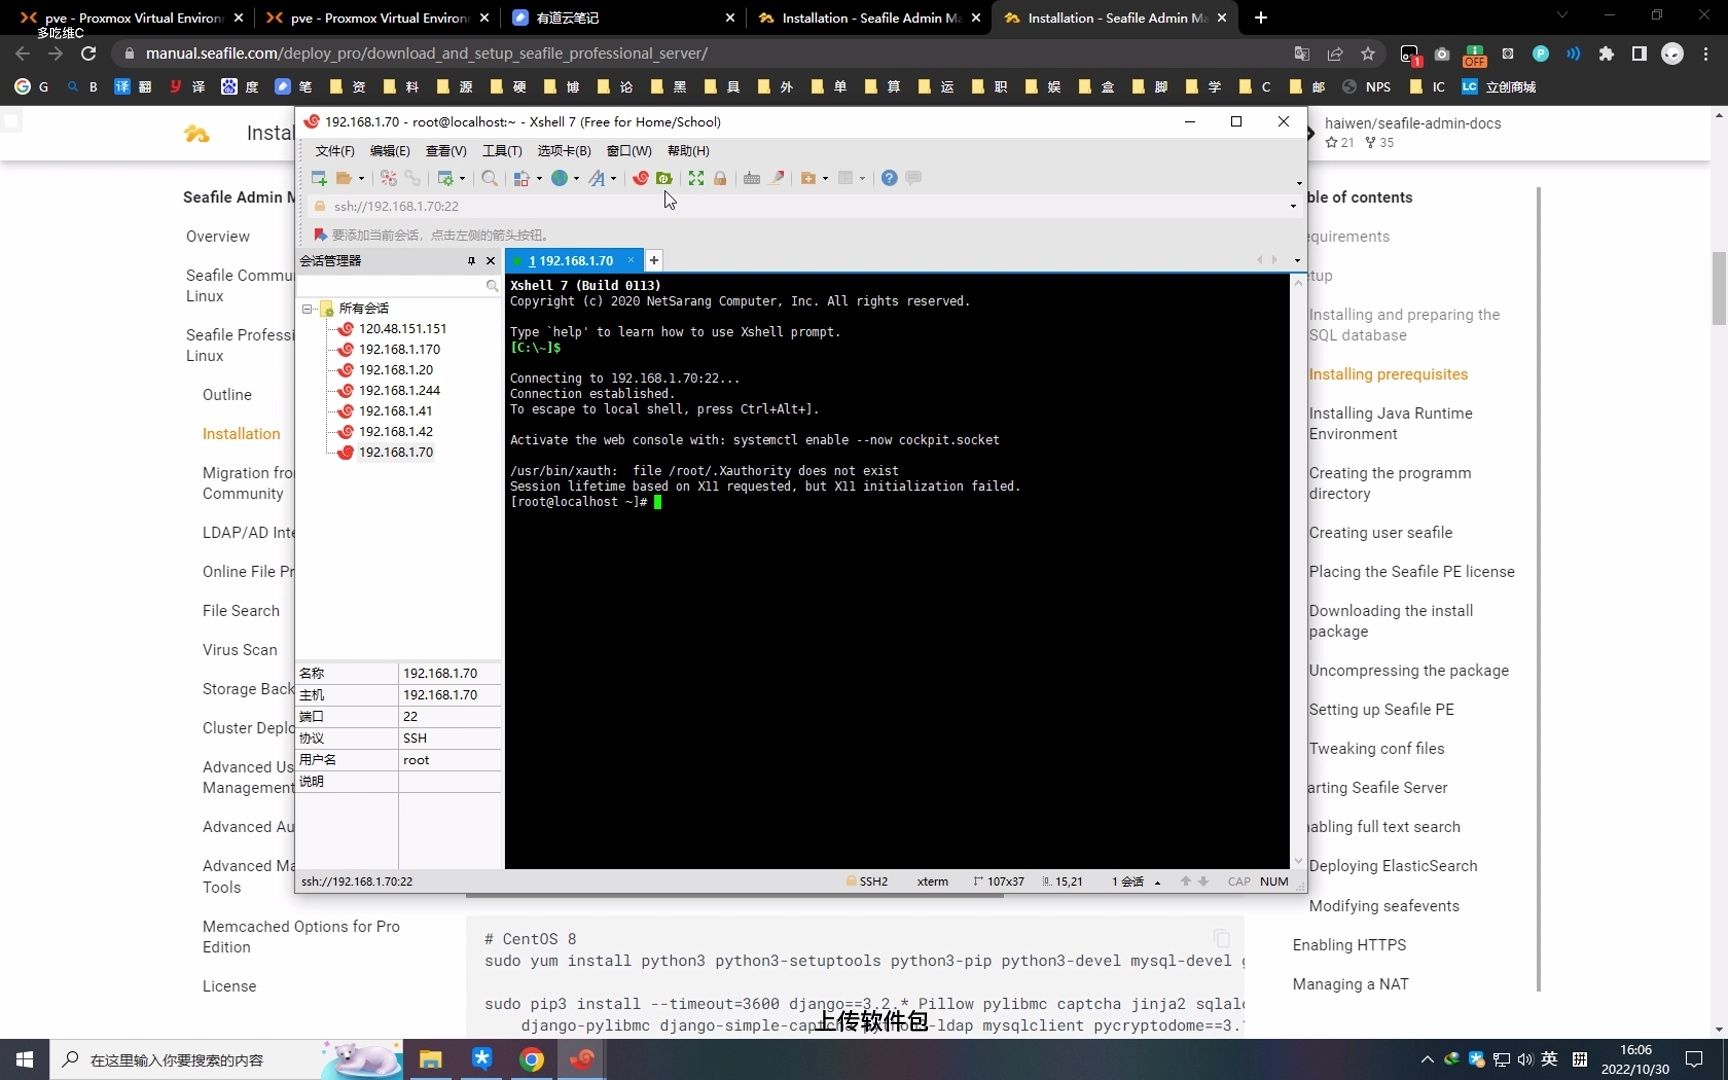Click the speech bubble feedback icon

(x=913, y=178)
